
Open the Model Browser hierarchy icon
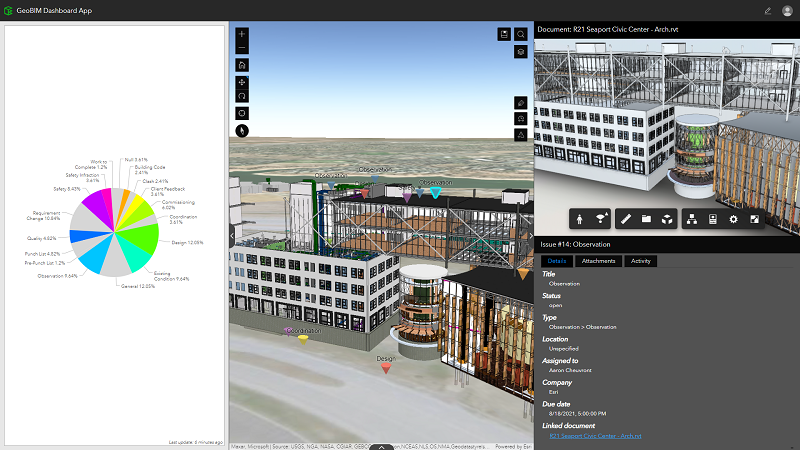pyautogui.click(x=691, y=218)
